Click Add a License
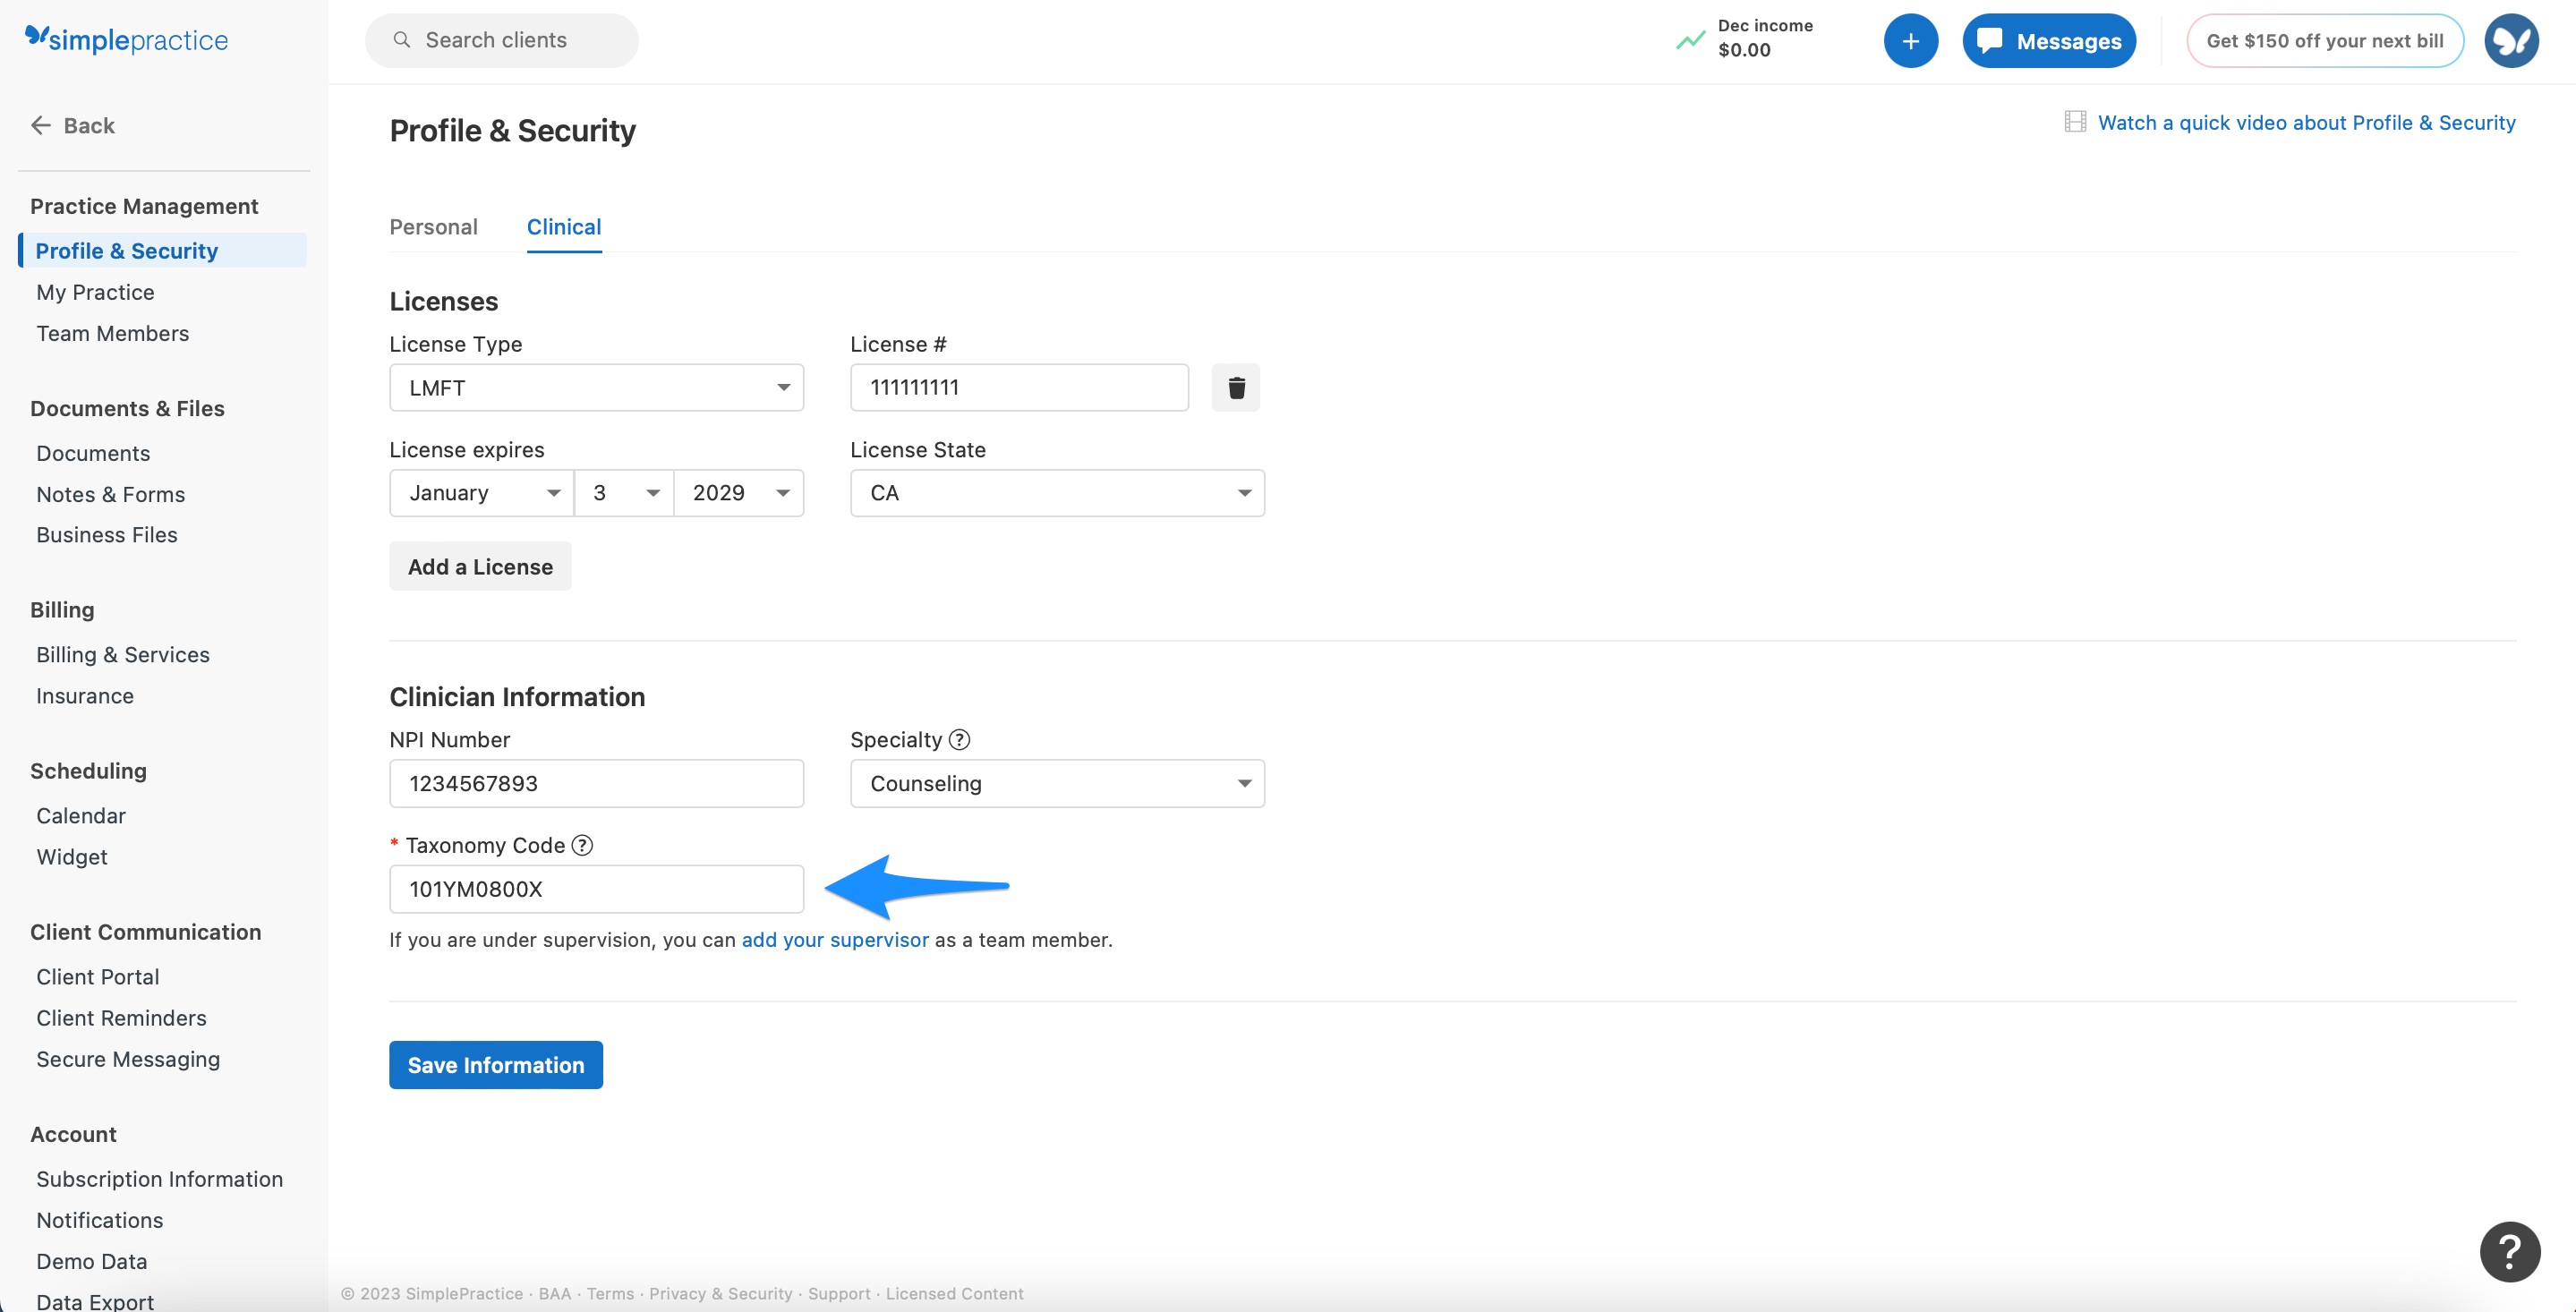Viewport: 2576px width, 1312px height. pyautogui.click(x=479, y=566)
